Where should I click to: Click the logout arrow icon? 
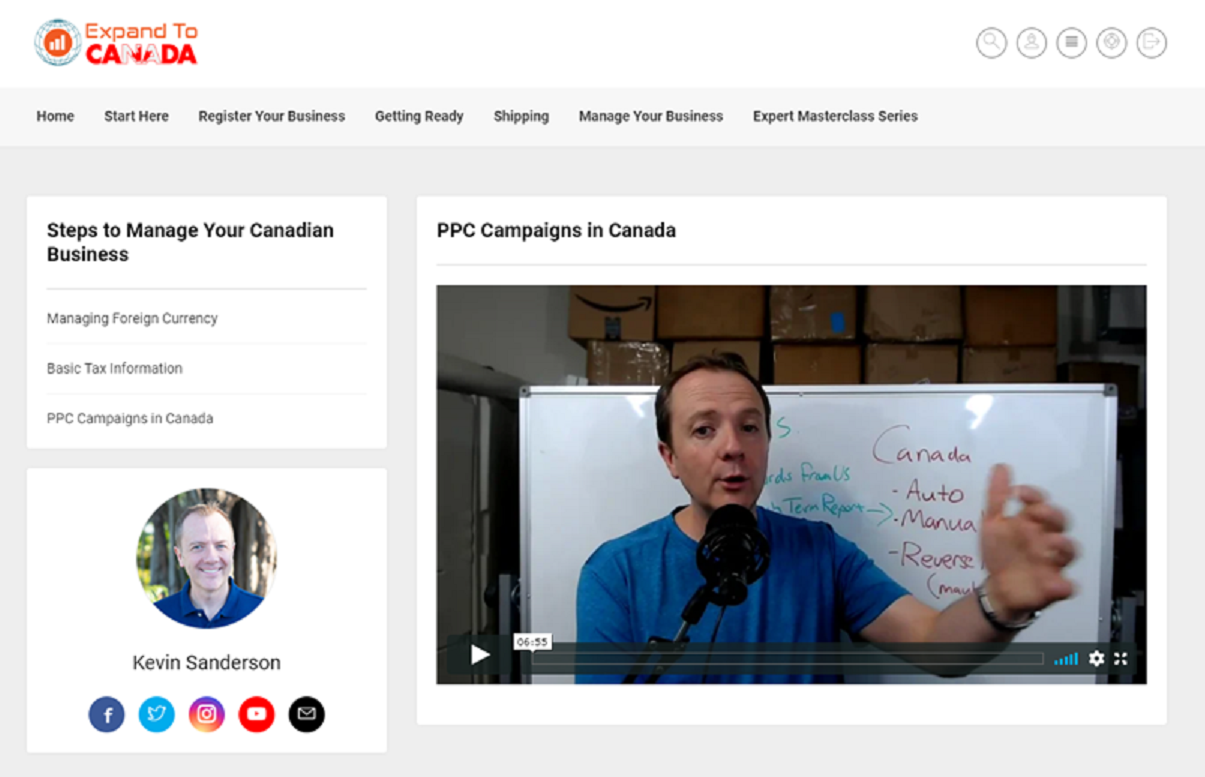1151,42
